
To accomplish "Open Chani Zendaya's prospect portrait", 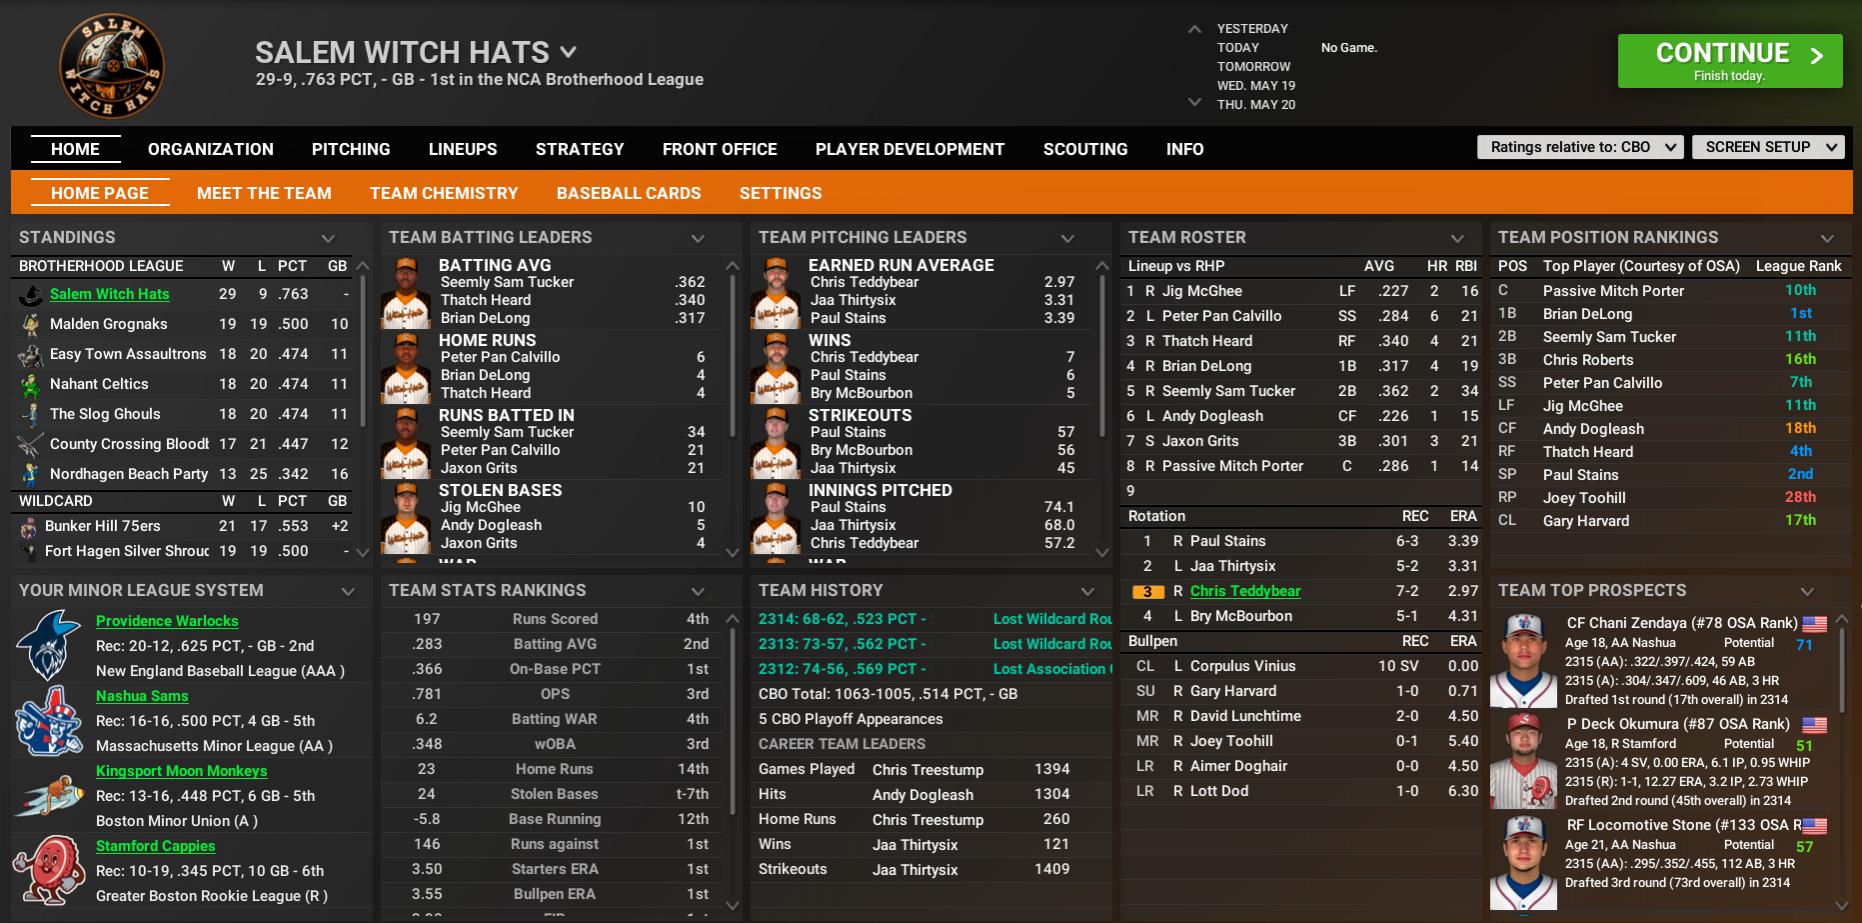I will [x=1523, y=660].
